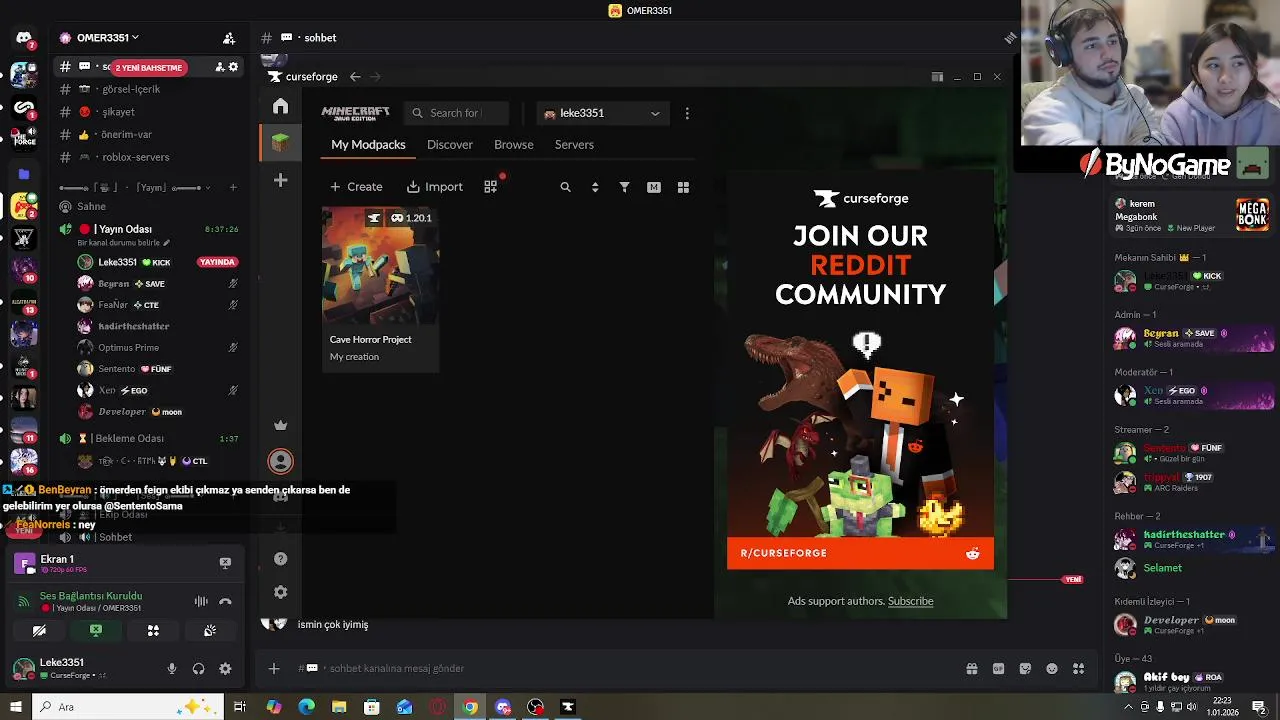Open Discord direct messages home icon
This screenshot has height=720, width=1280.
click(x=24, y=38)
